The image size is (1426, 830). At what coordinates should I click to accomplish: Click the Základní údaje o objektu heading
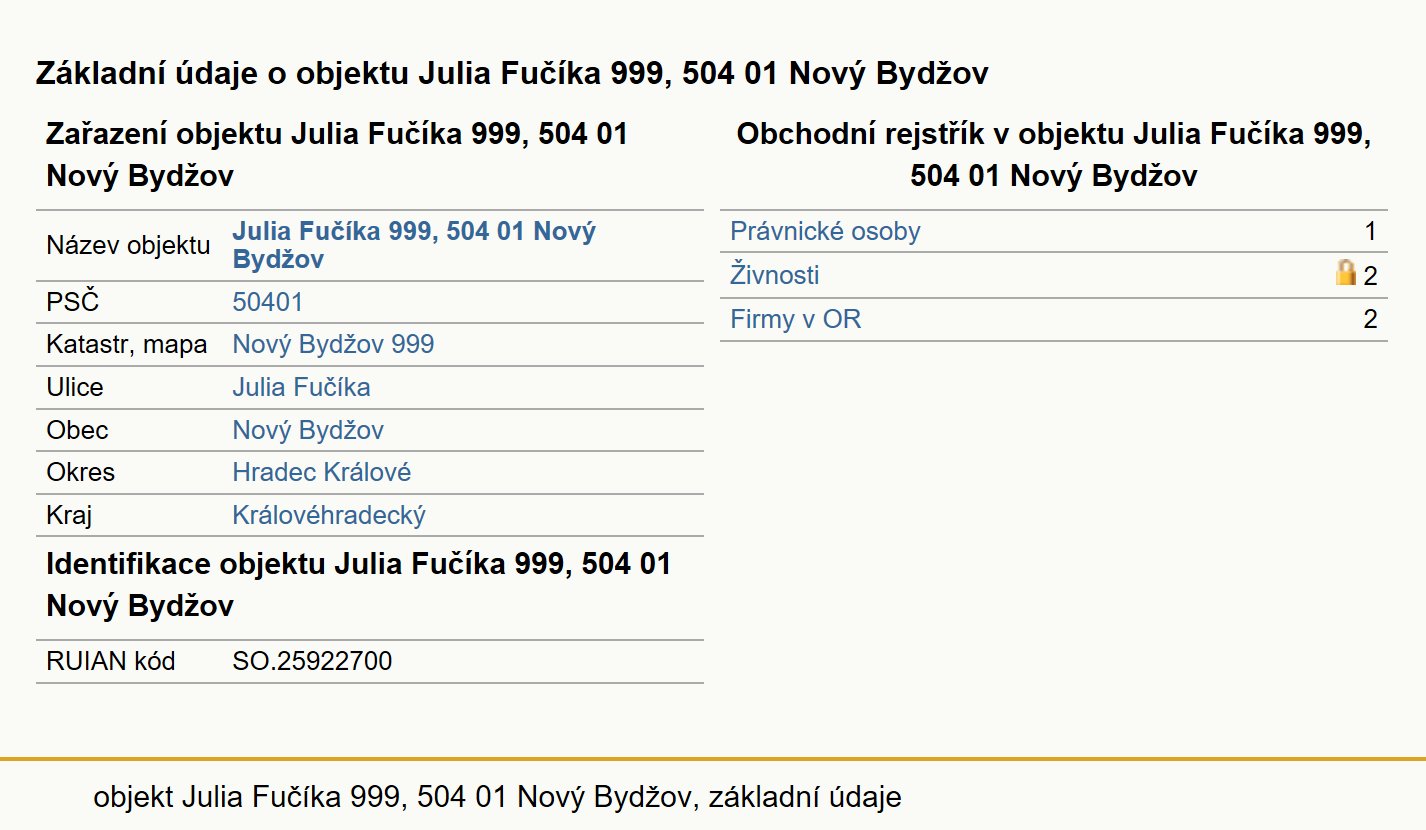[512, 73]
